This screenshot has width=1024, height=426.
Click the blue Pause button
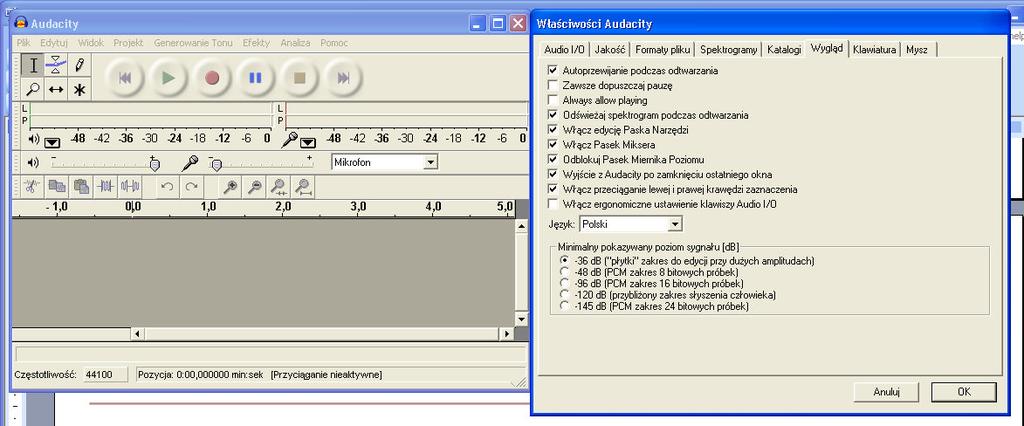[x=255, y=78]
